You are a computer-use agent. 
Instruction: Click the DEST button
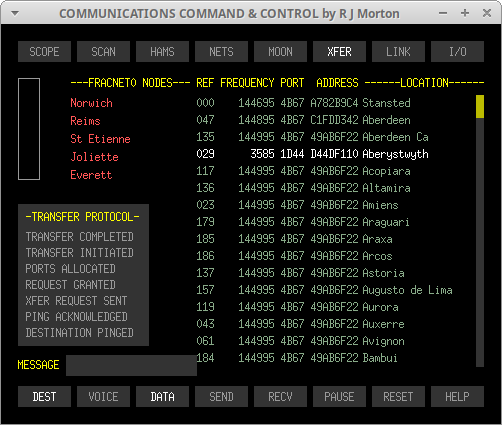click(x=44, y=397)
